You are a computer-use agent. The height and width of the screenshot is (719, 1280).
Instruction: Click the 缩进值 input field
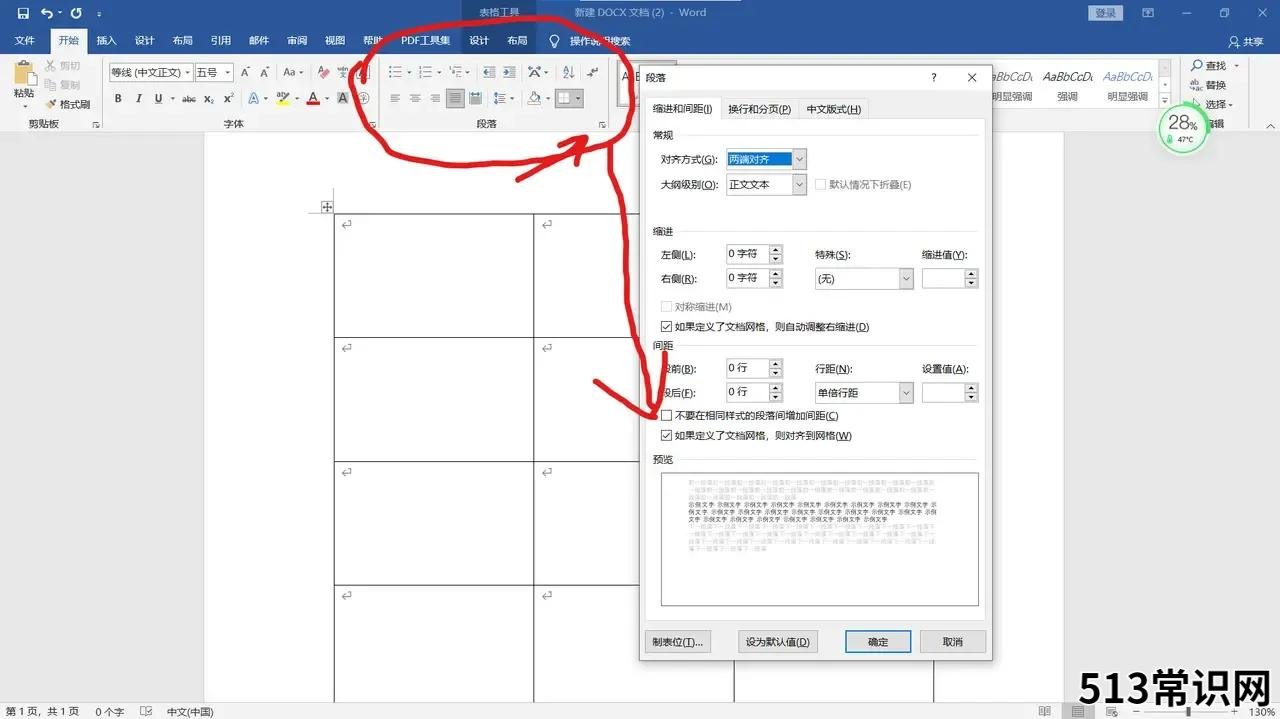click(x=943, y=279)
